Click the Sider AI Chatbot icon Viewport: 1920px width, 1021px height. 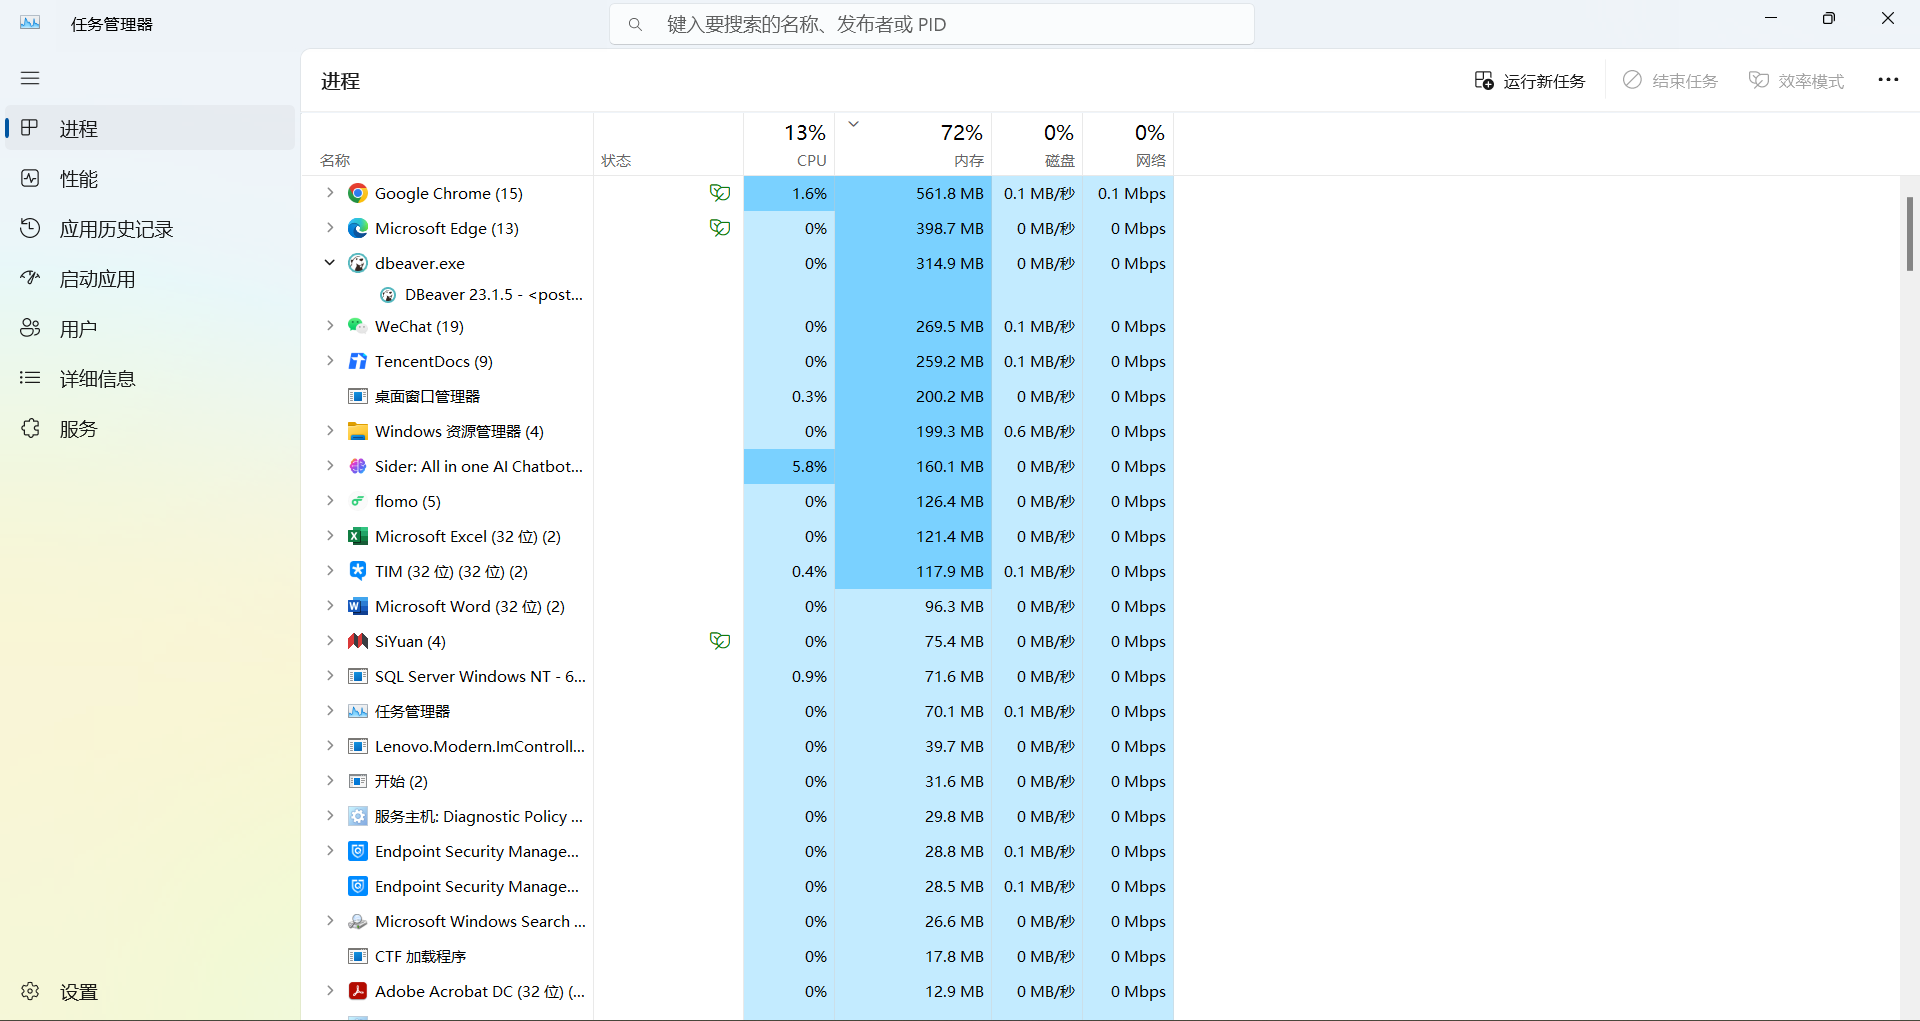click(358, 466)
